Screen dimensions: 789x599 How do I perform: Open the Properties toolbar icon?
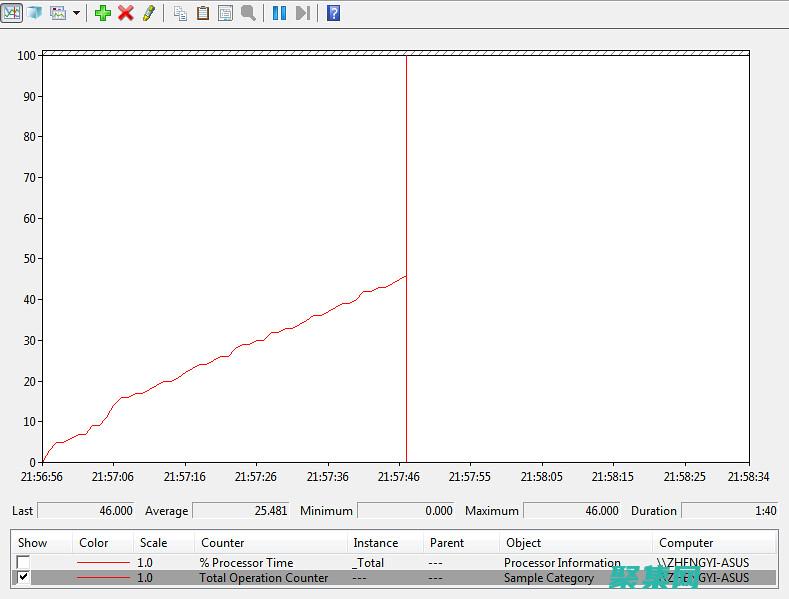click(x=225, y=13)
